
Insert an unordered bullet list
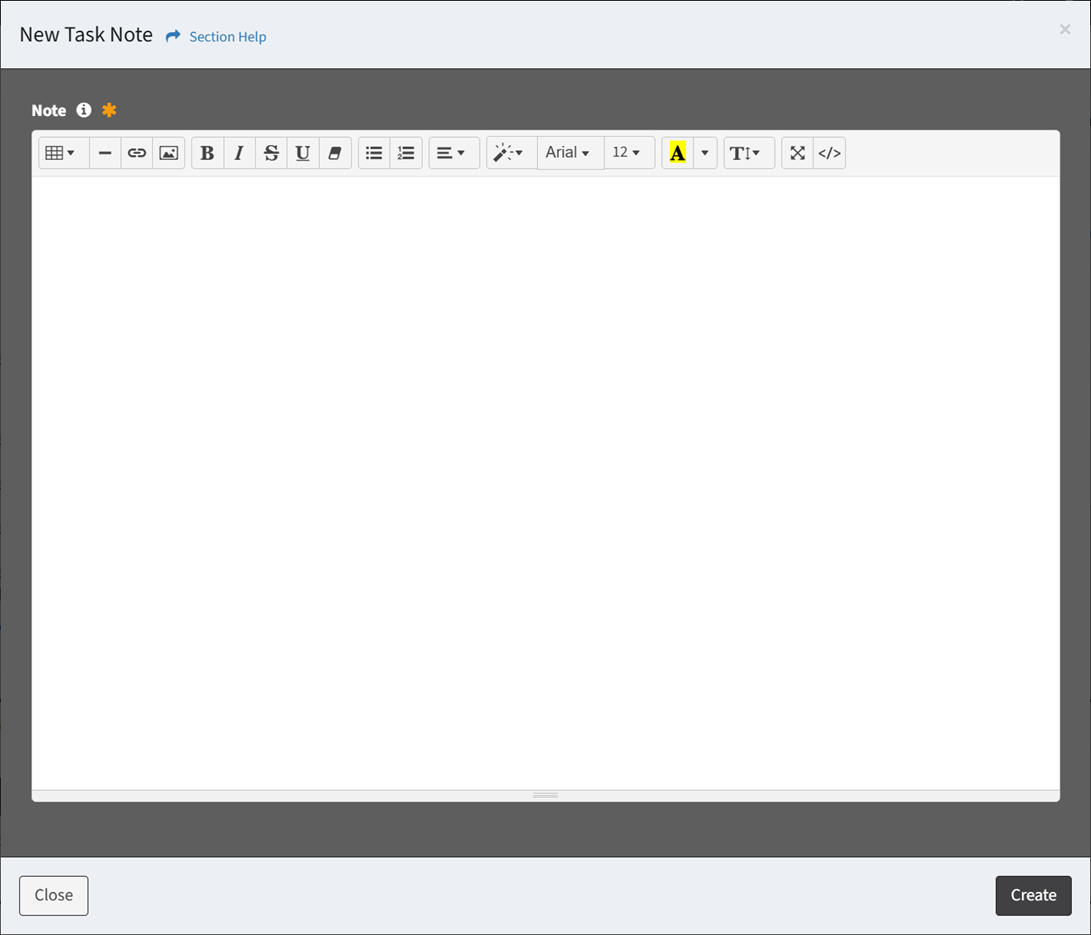(374, 153)
